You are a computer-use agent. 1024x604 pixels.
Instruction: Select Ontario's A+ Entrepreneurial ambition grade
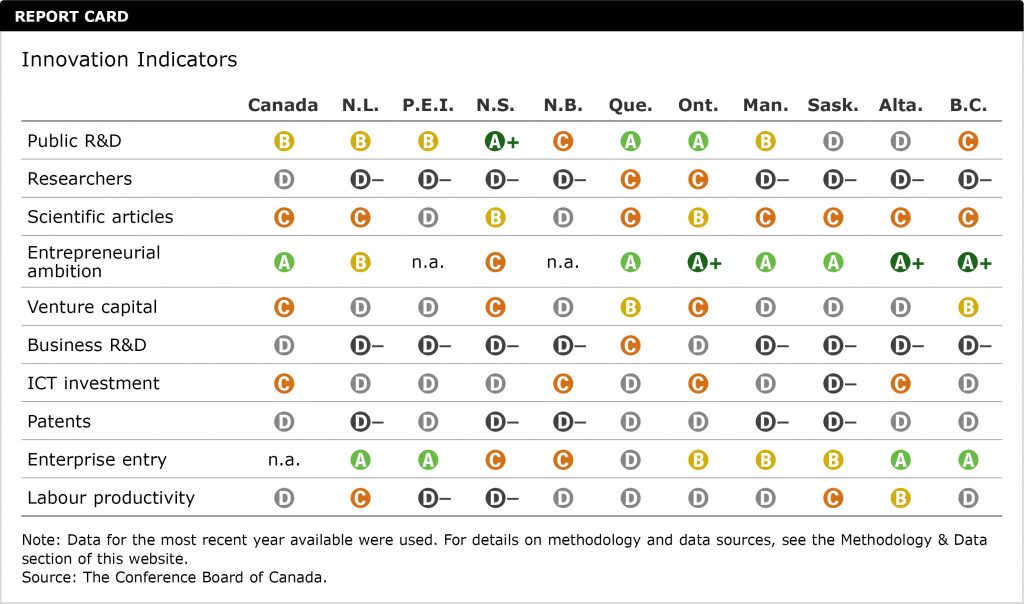pyautogui.click(x=699, y=262)
